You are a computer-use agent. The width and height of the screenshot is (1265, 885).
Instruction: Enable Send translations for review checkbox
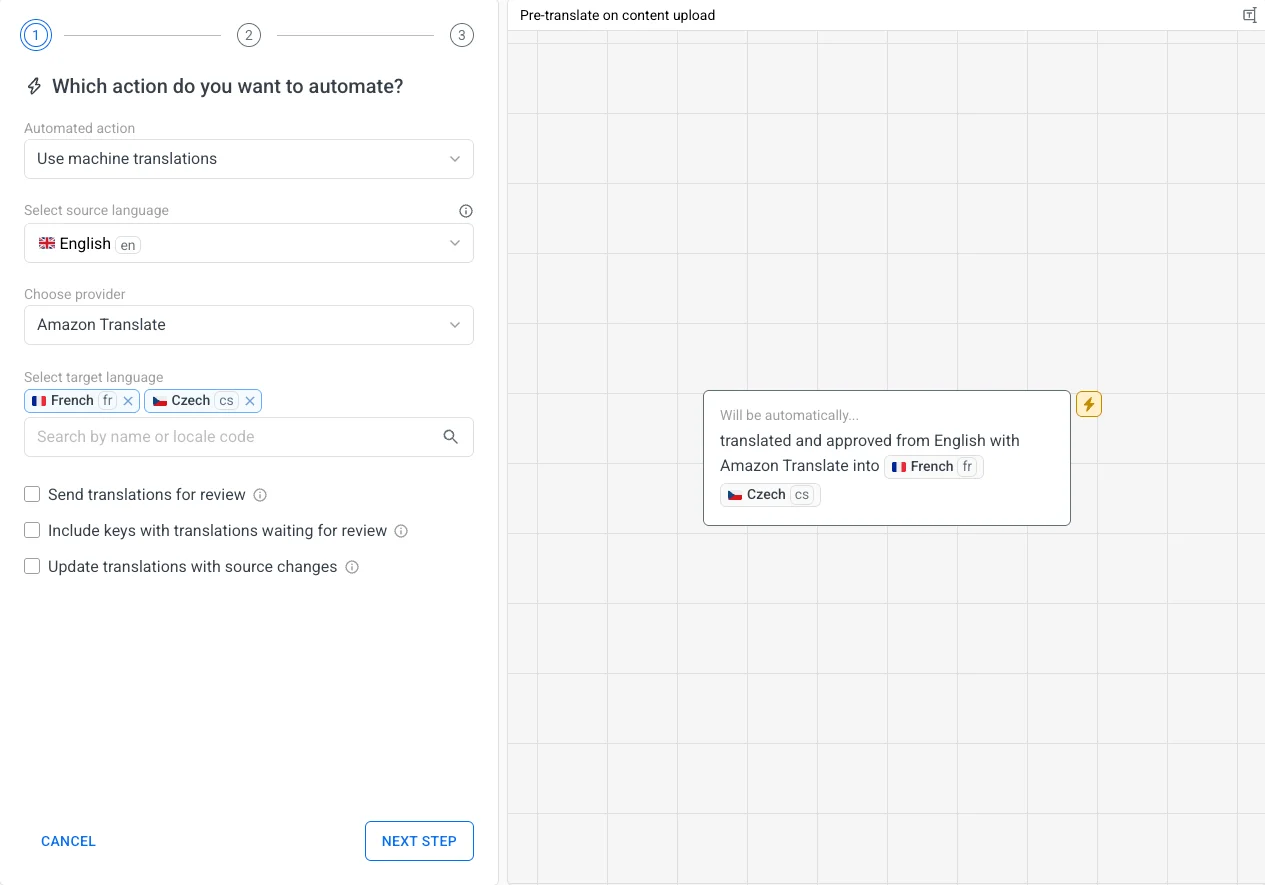[32, 495]
